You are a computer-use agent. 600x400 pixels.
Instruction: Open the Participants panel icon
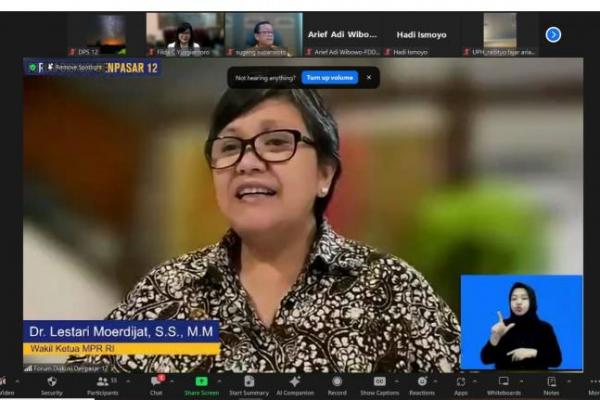point(102,382)
